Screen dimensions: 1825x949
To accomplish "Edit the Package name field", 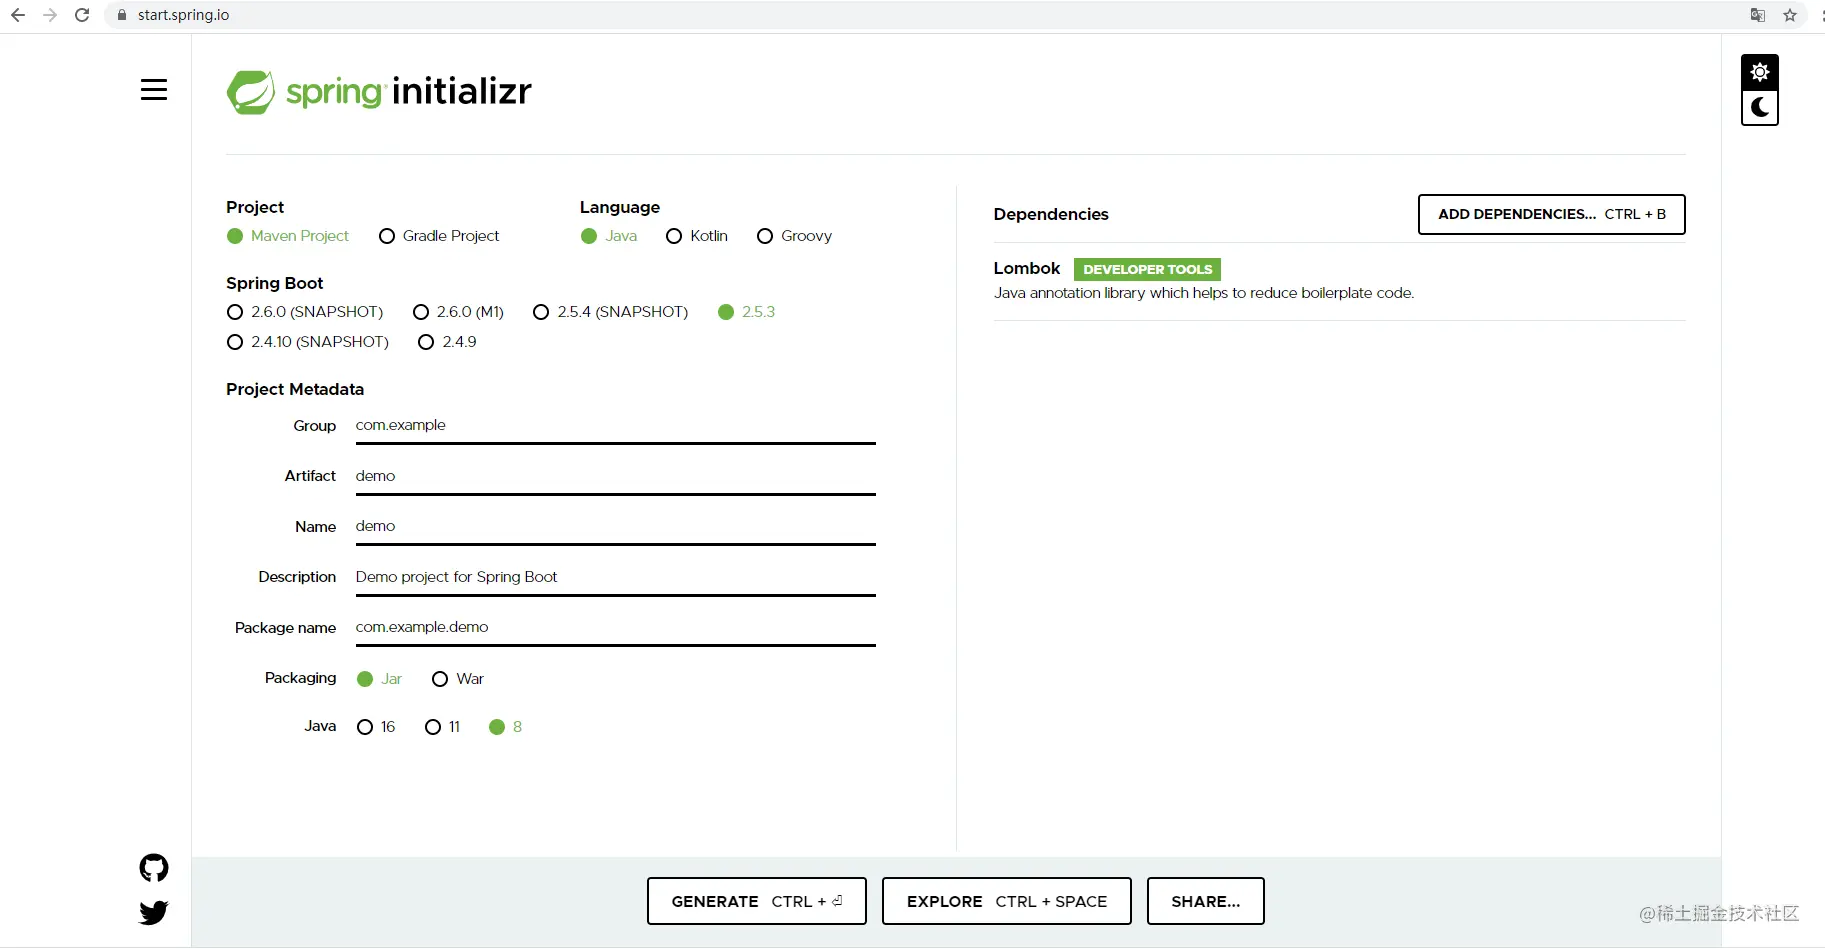I will [x=616, y=628].
